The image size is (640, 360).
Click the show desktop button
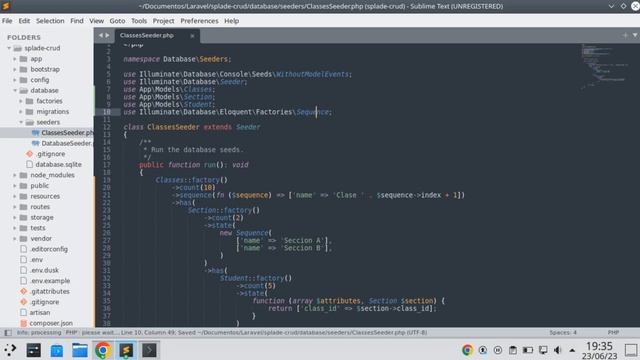(x=631, y=350)
